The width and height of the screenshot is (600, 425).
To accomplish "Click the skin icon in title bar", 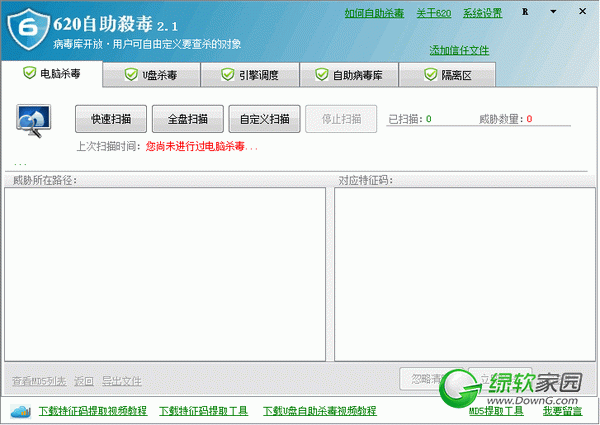I will tap(525, 12).
